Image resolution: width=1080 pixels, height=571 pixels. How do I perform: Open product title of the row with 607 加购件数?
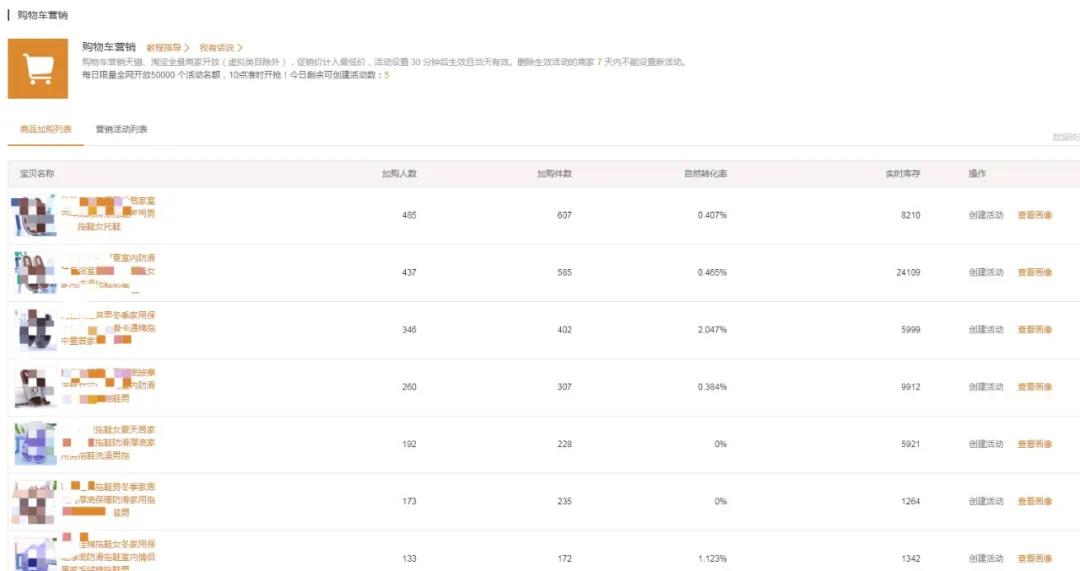tap(108, 214)
